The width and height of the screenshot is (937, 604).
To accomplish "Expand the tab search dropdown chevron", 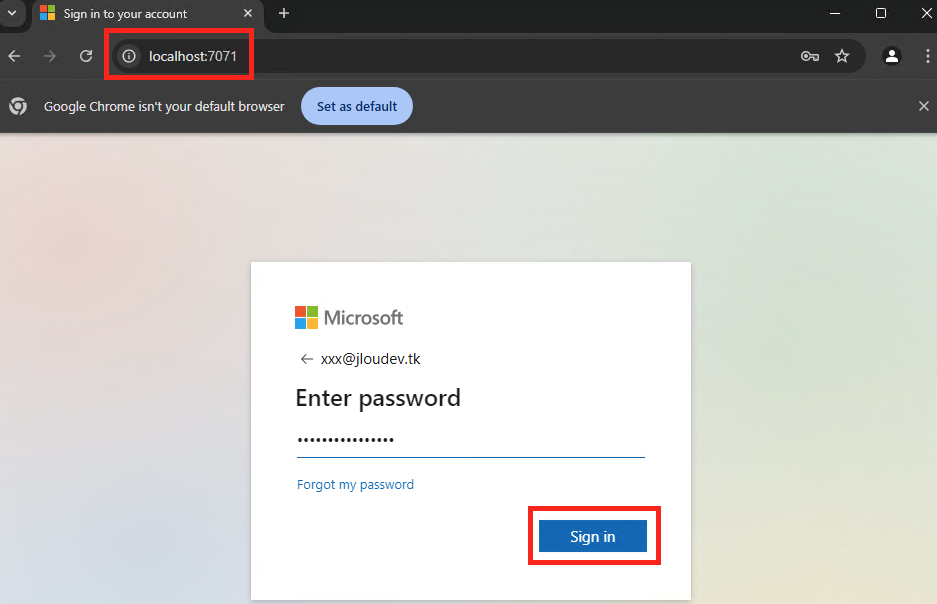I will 11,13.
